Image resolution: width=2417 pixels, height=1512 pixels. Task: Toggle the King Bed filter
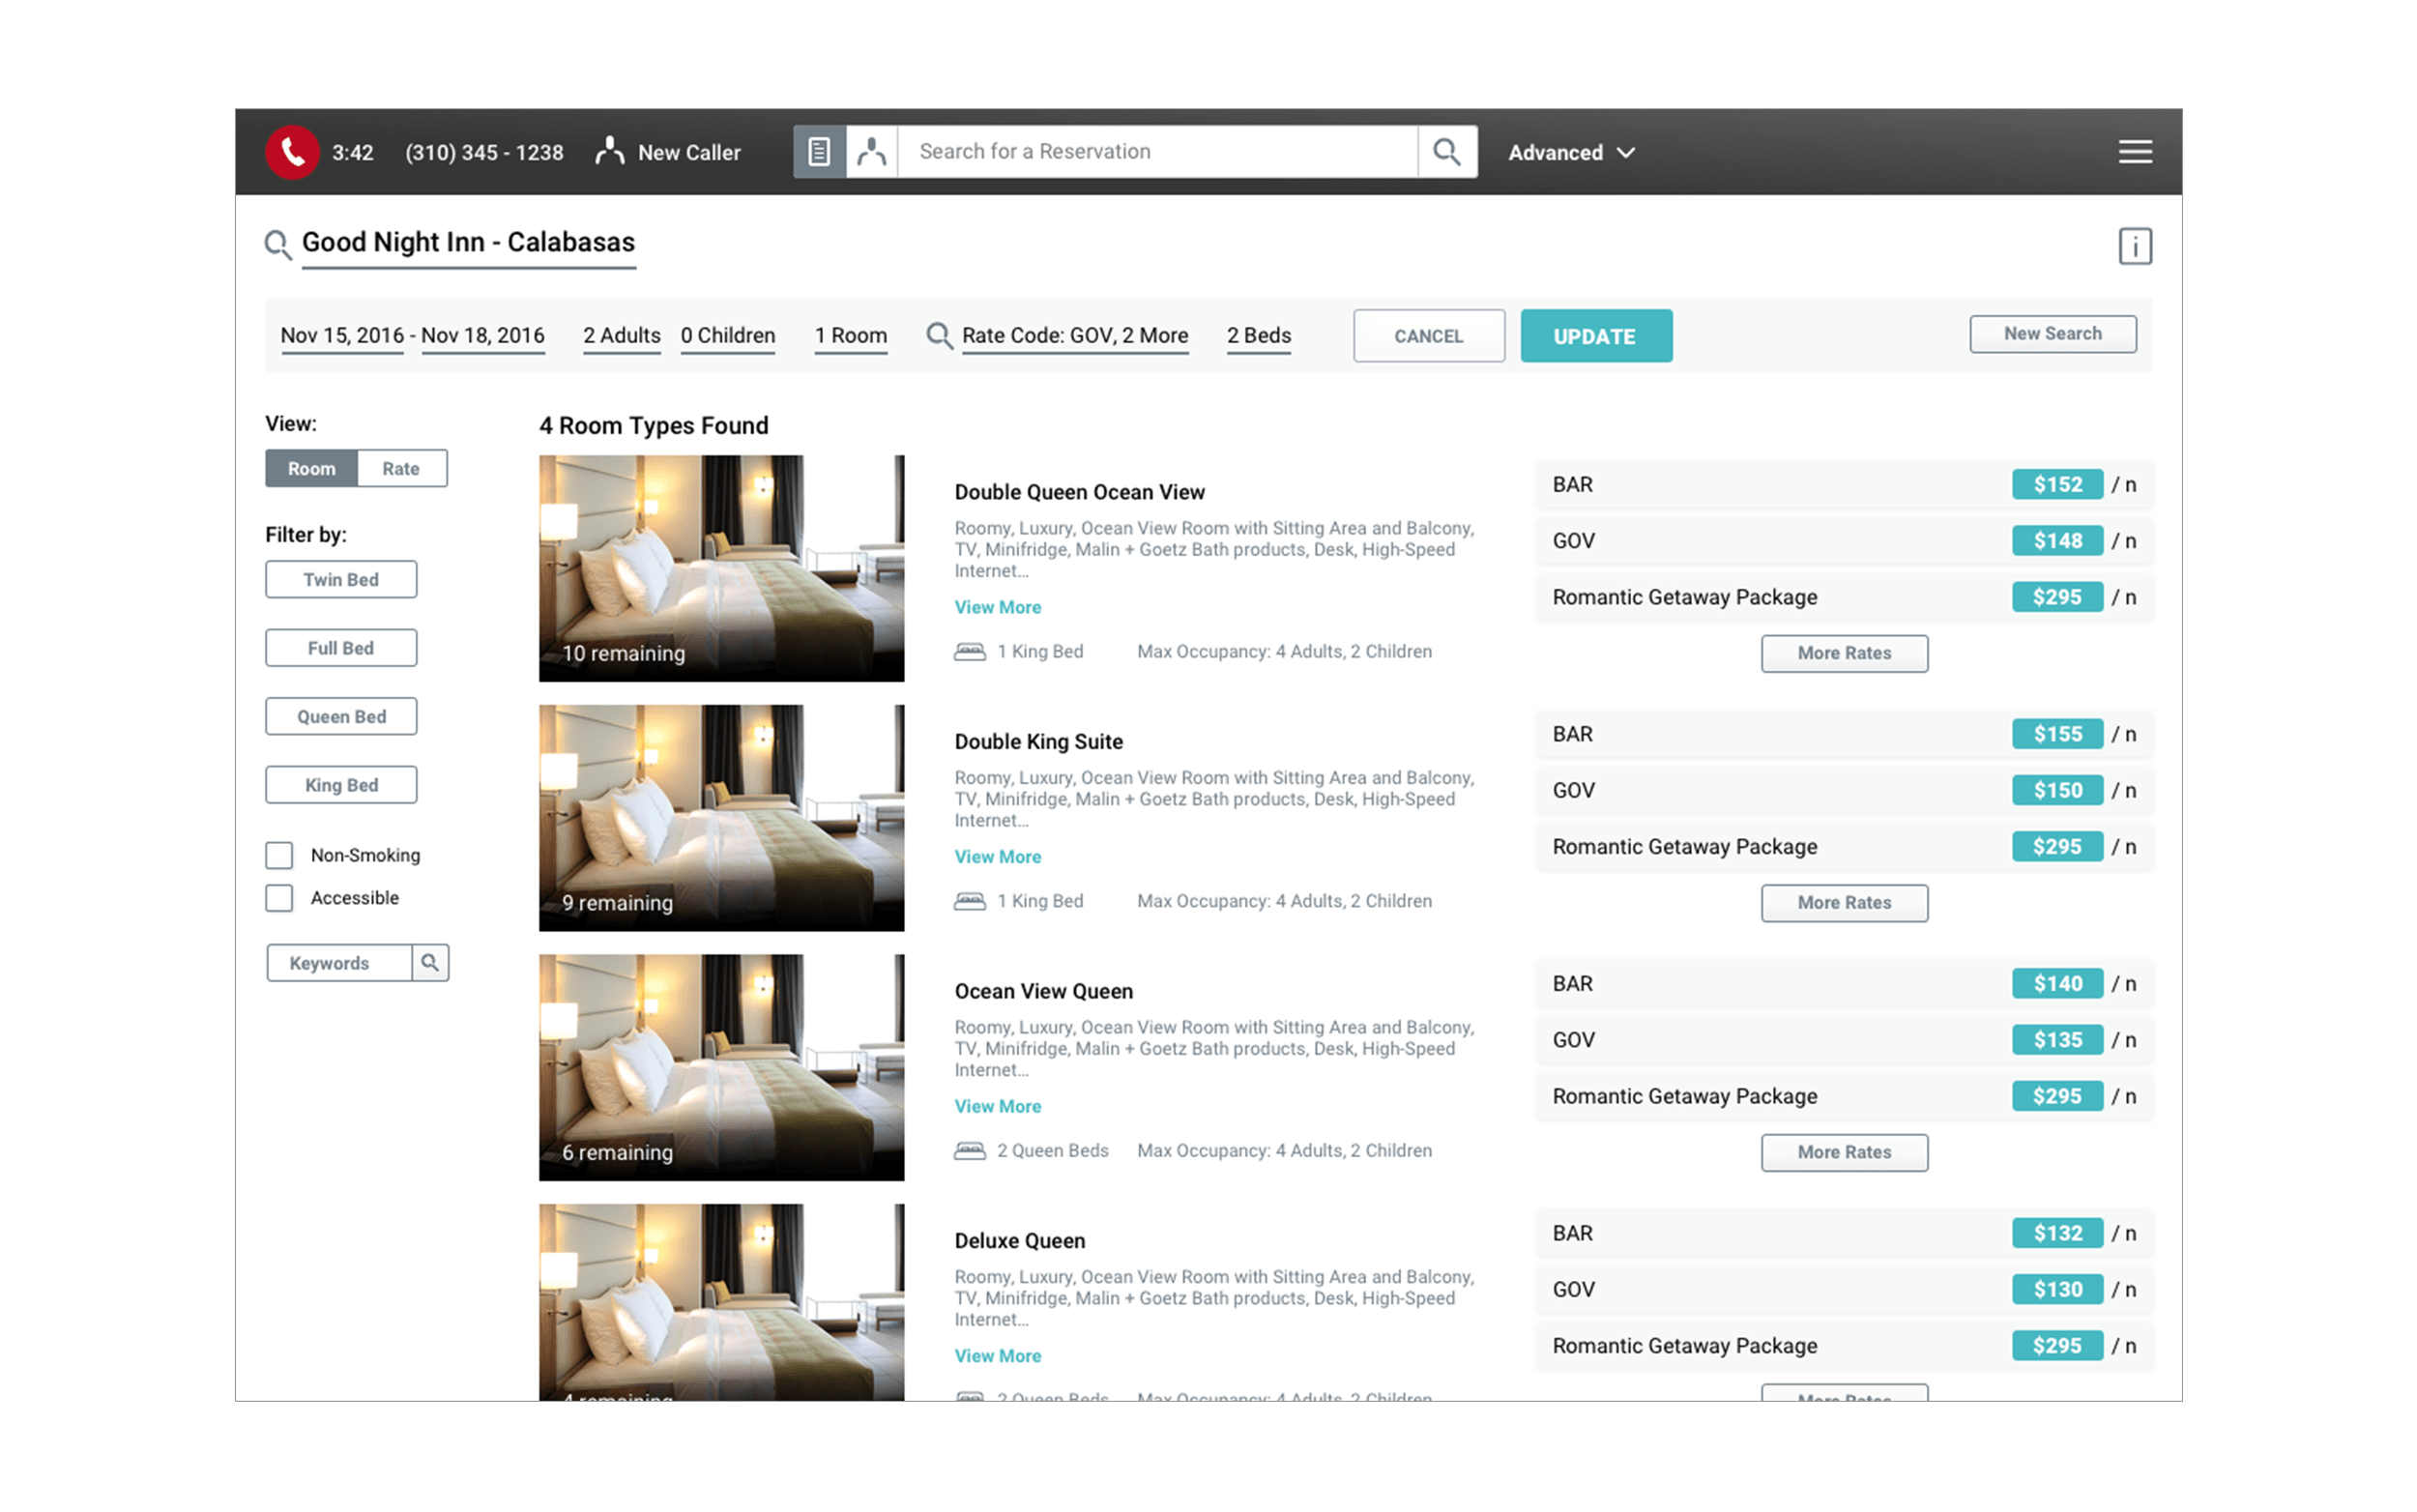point(341,785)
